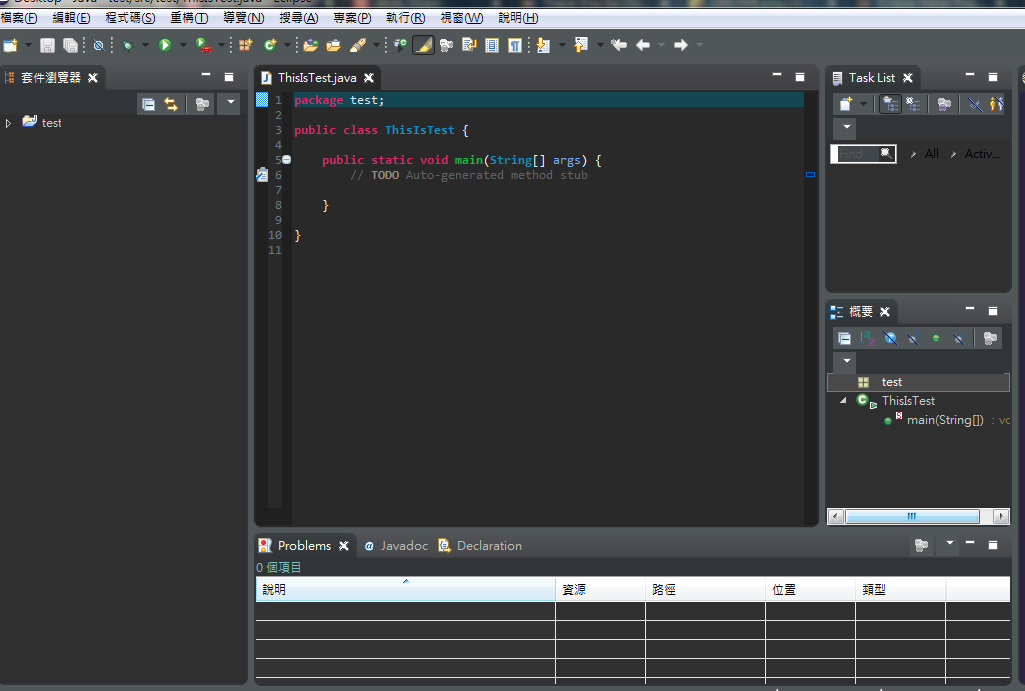Screen dimensions: 1025x691
Task: Toggle Scheduled presentation in Task List
Action: [x=913, y=104]
